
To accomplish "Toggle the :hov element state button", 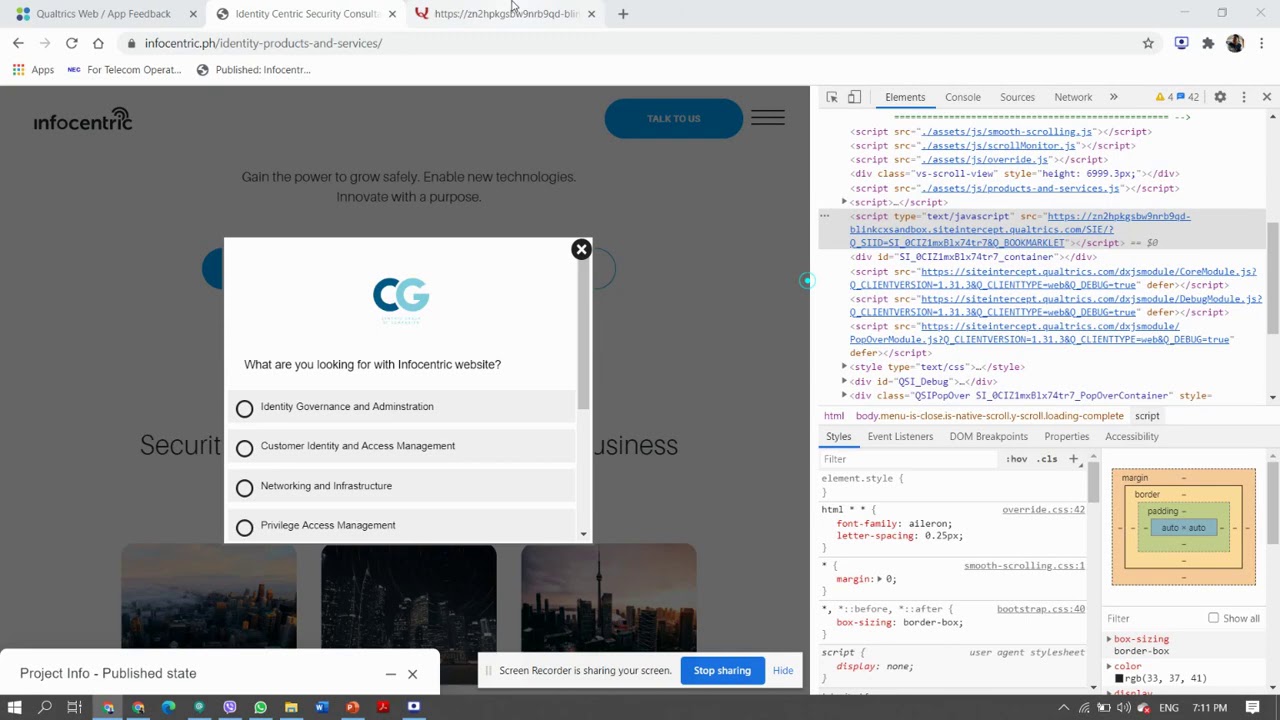I will click(1017, 459).
